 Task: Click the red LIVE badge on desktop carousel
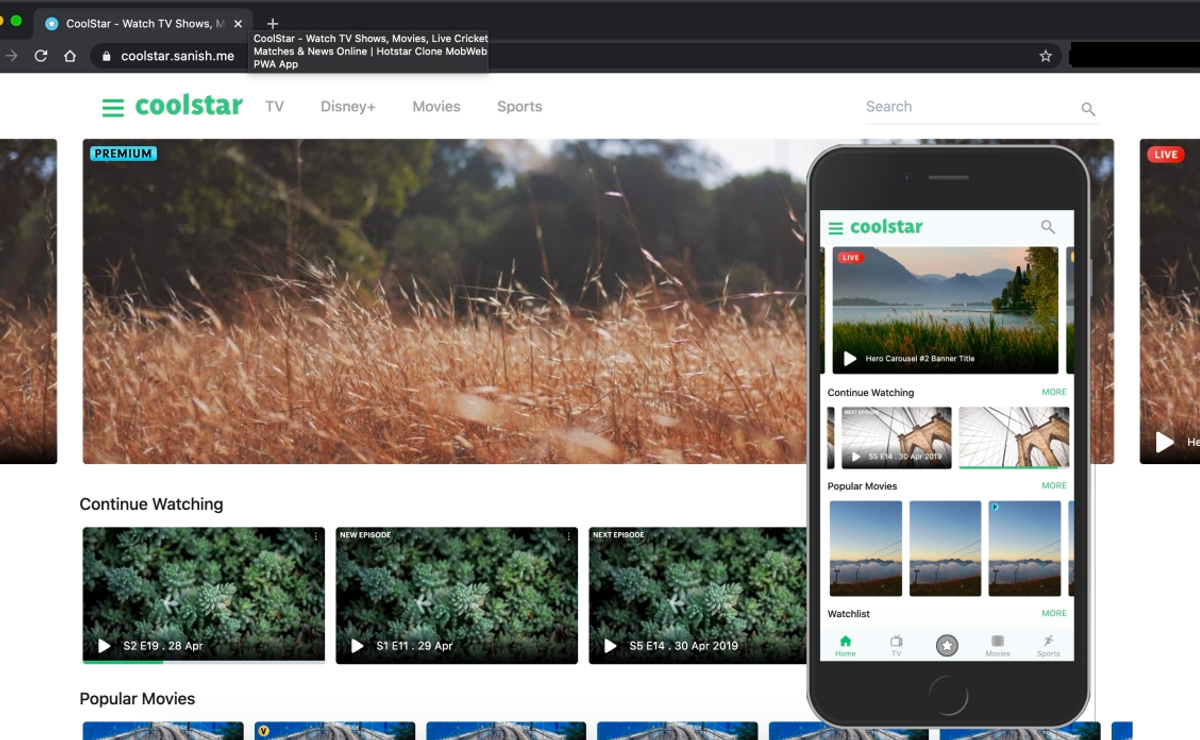(1165, 154)
